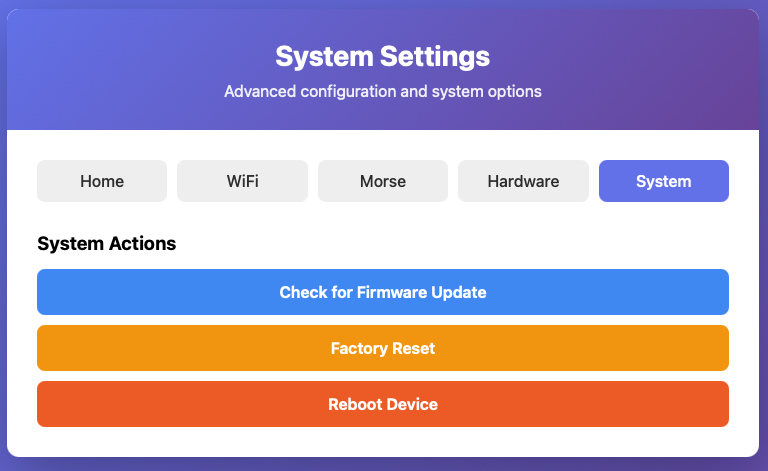The width and height of the screenshot is (768, 471).
Task: Select the Morse tab
Action: [x=383, y=181]
